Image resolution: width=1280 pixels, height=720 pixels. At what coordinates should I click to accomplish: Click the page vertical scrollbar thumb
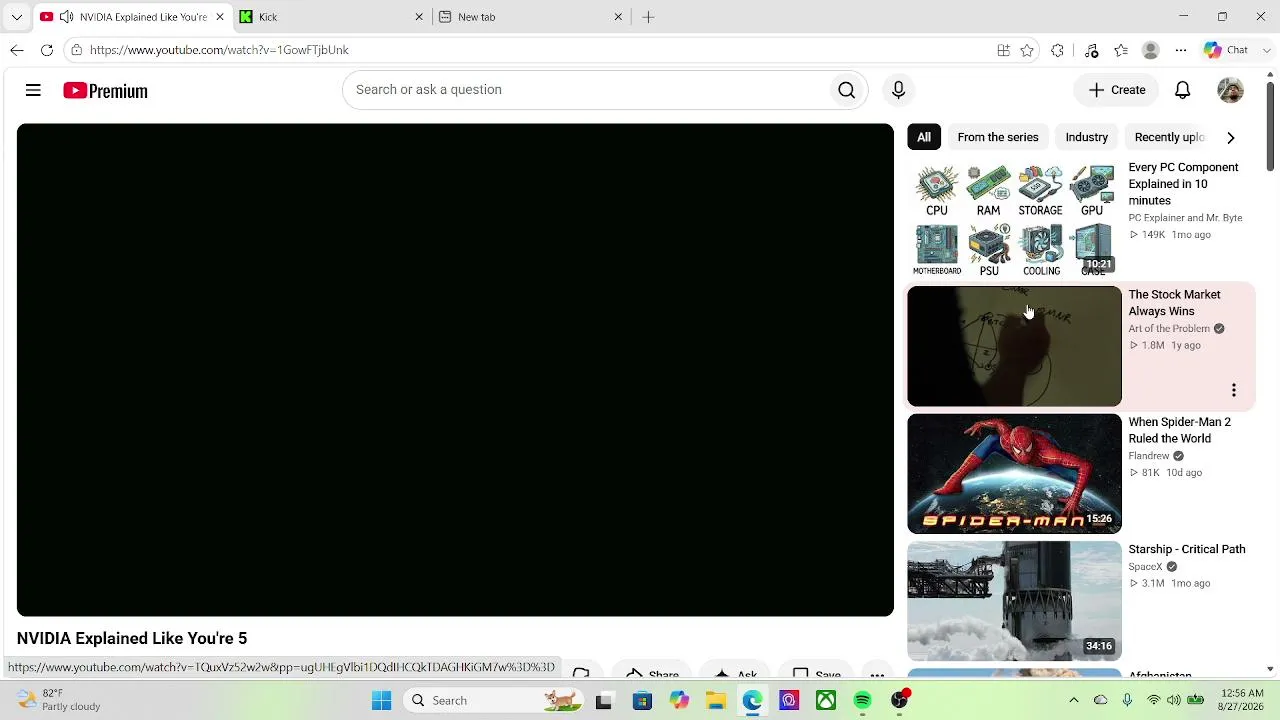pyautogui.click(x=1270, y=125)
